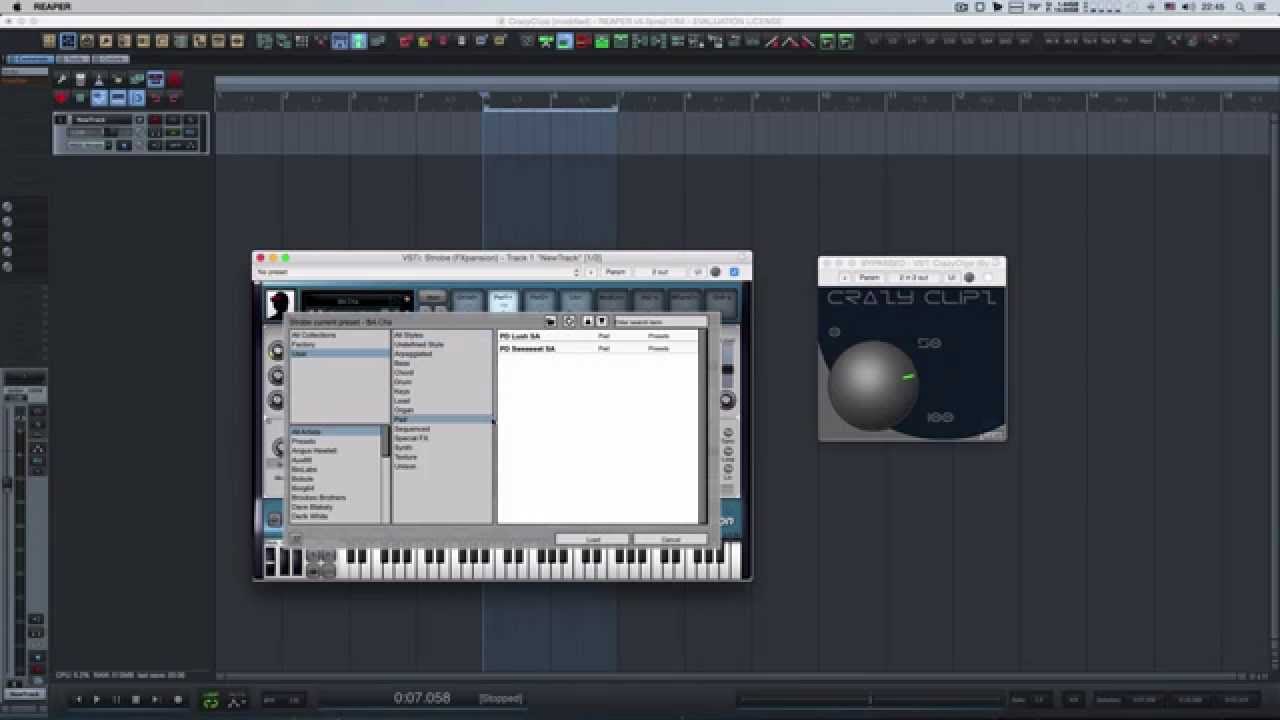The image size is (1280, 720).
Task: Select the Texture style in Strobe browser
Action: (442, 457)
